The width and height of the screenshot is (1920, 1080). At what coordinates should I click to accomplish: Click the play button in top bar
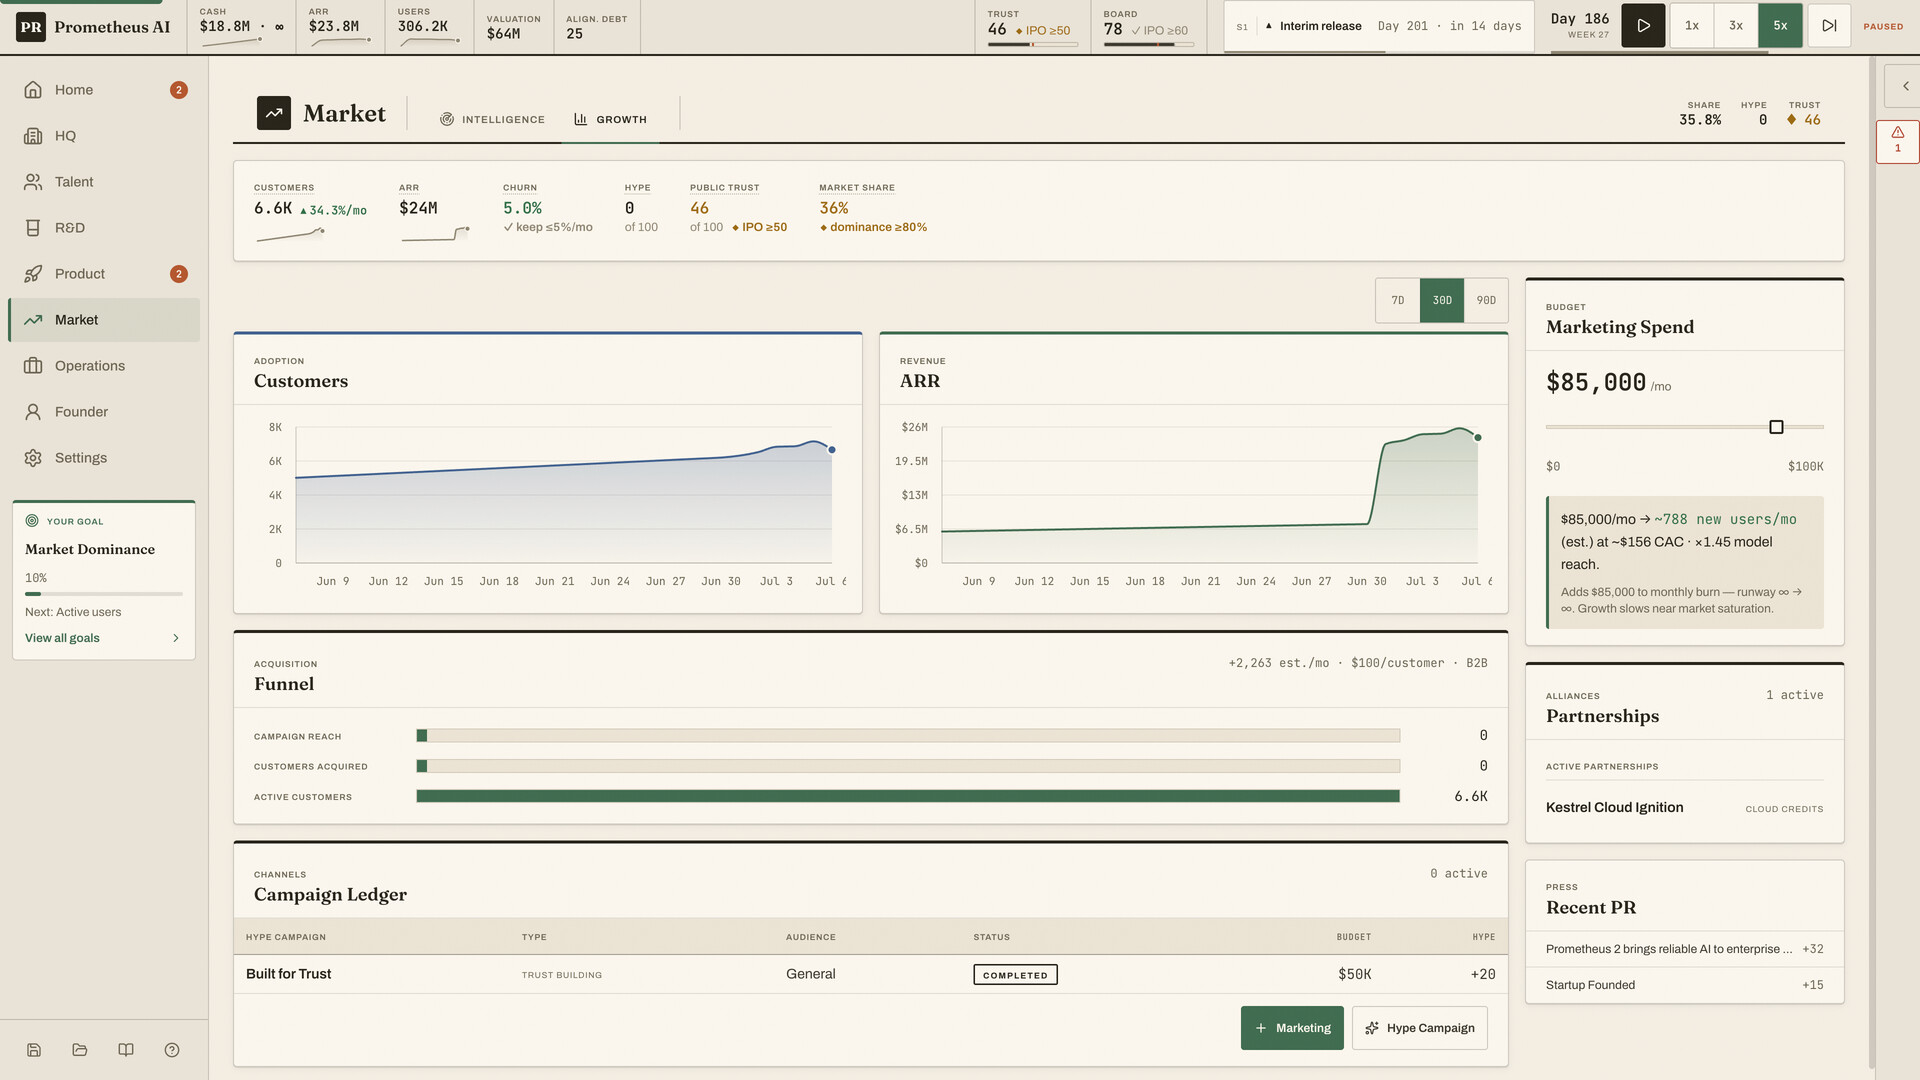(x=1643, y=26)
